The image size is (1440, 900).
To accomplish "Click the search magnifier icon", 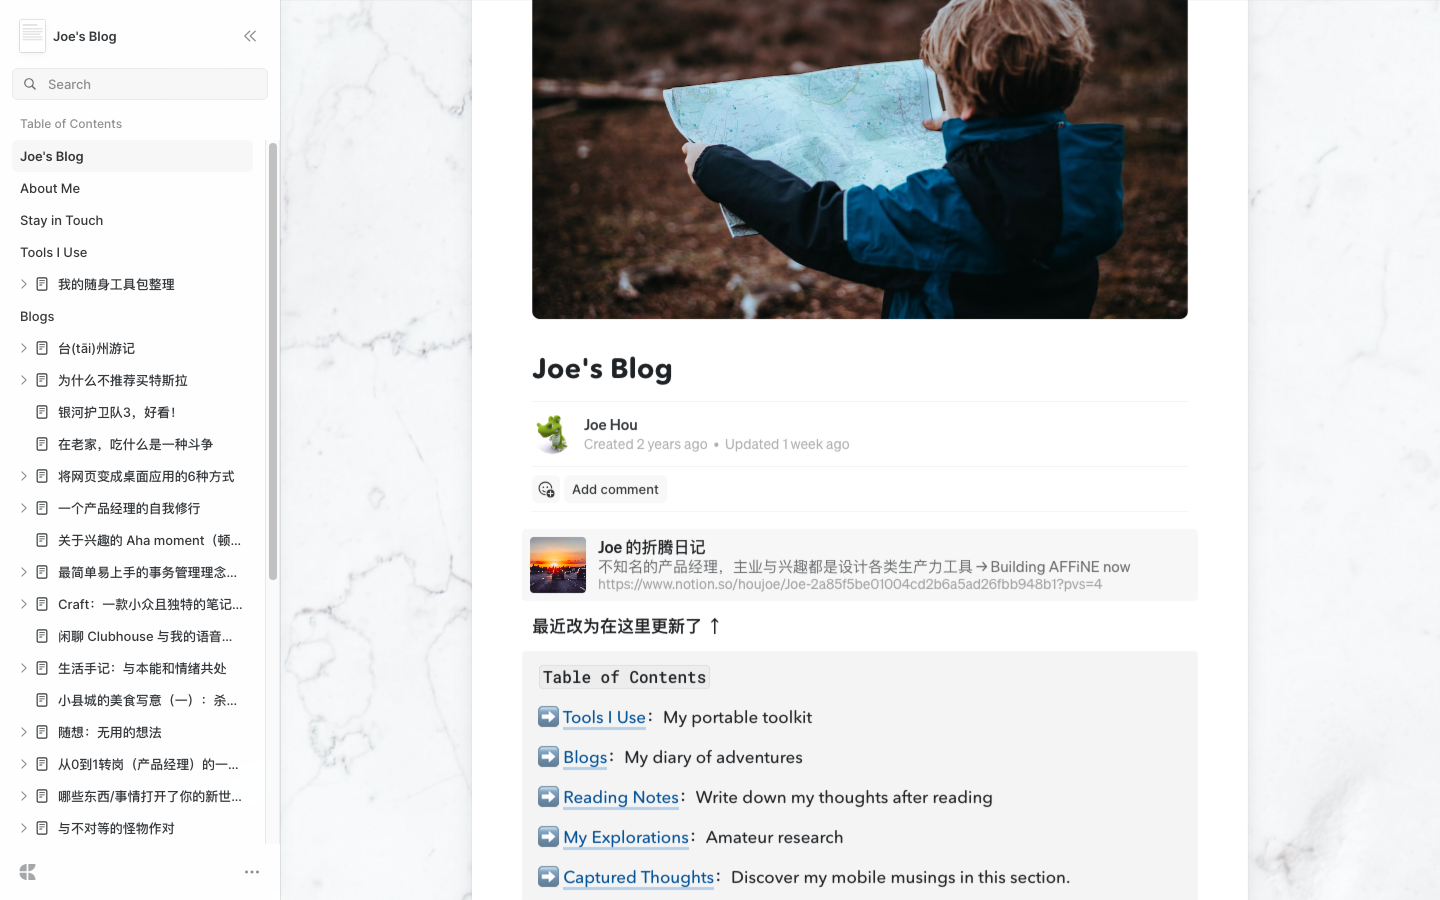I will 30,84.
